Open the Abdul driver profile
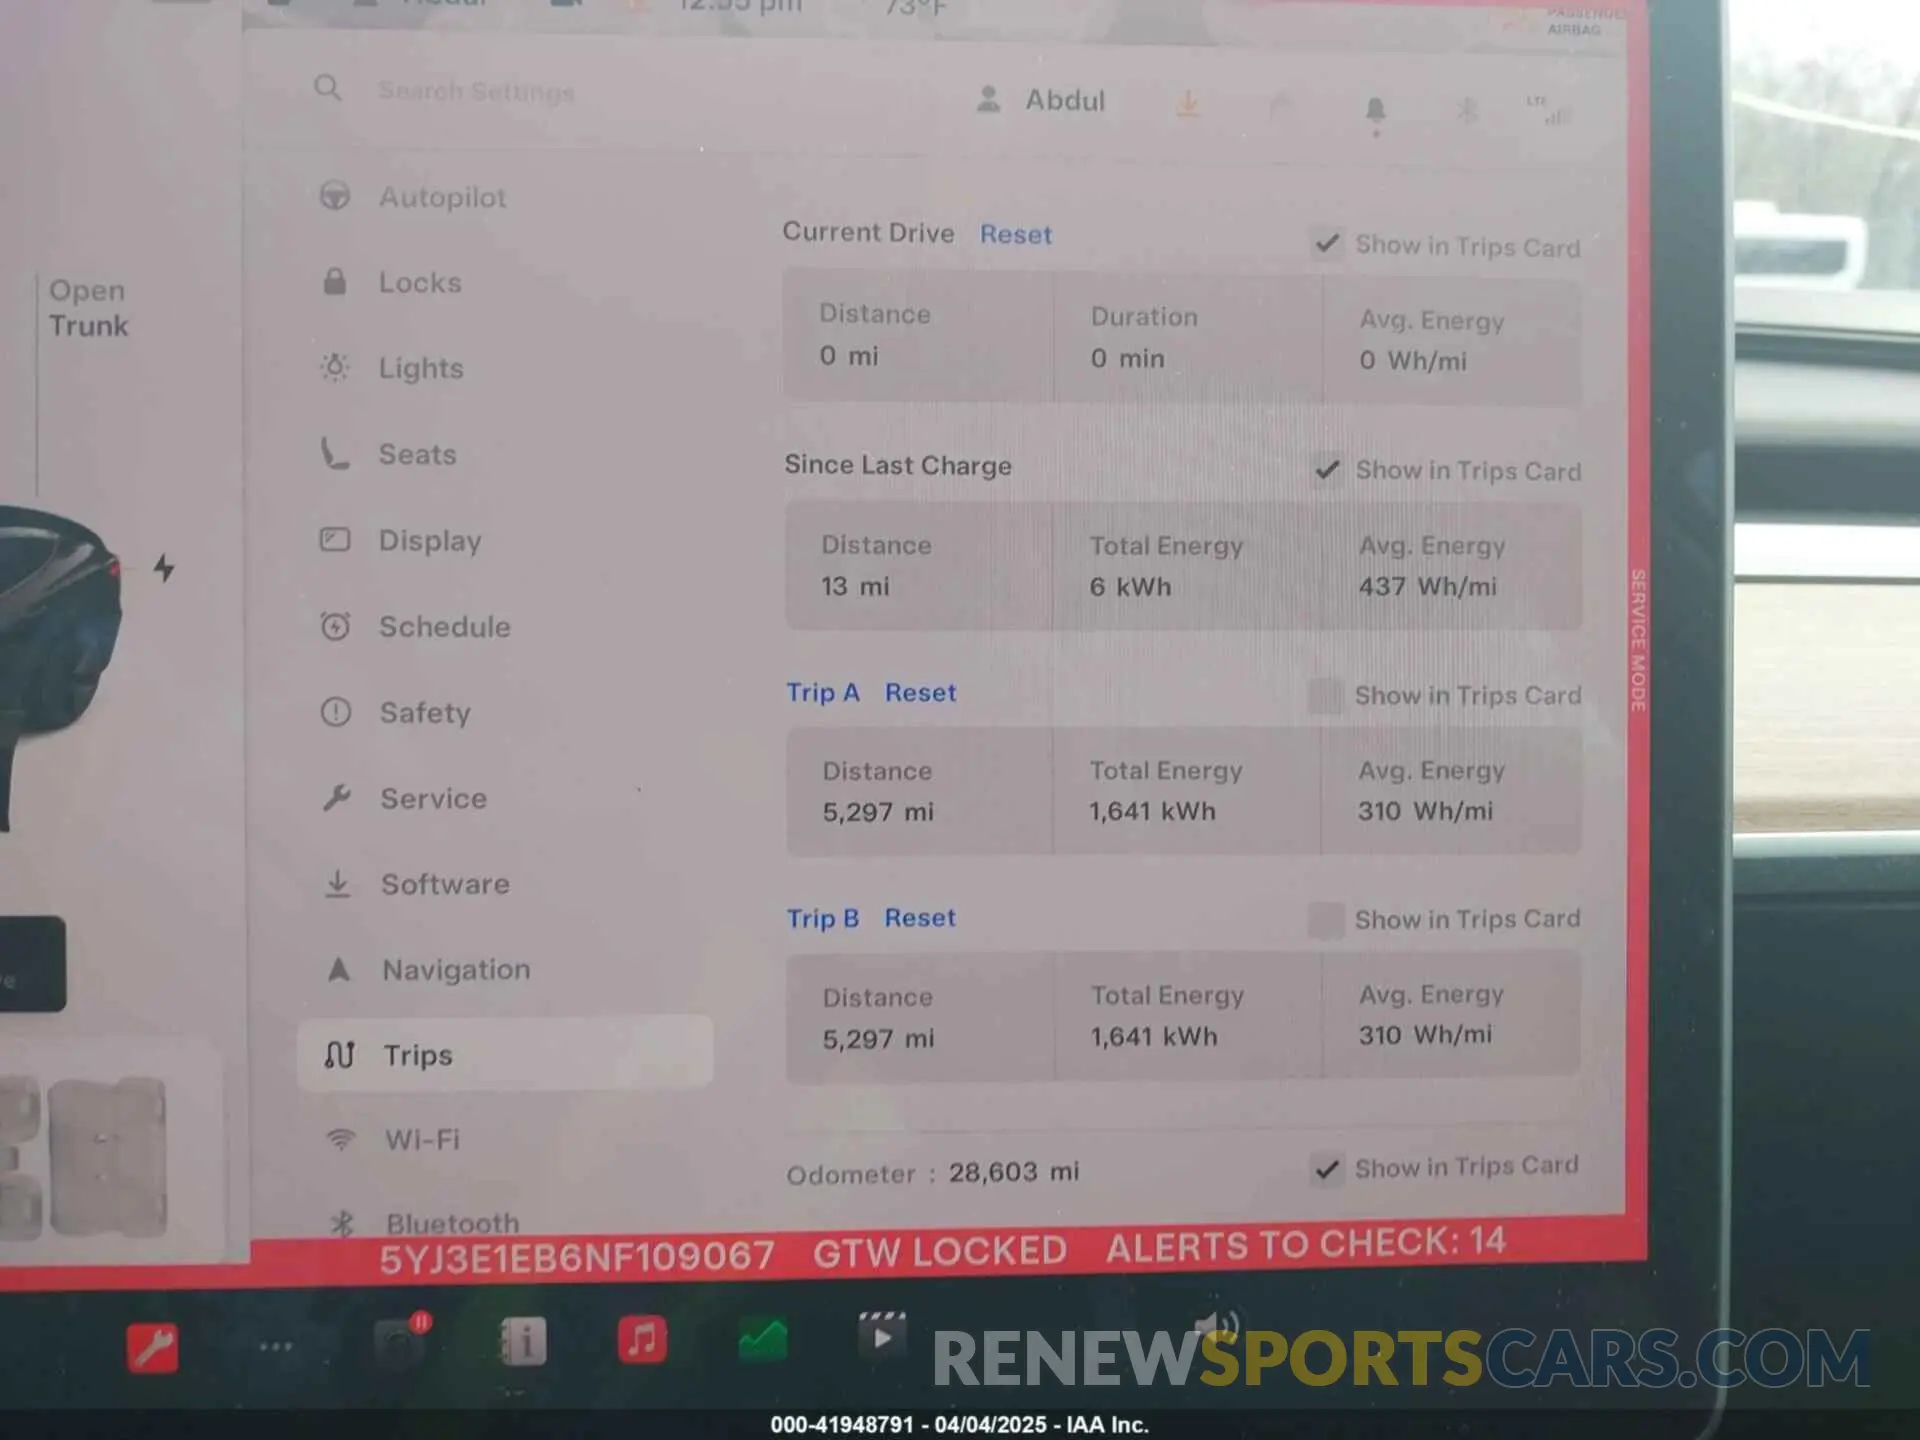 pos(1040,100)
